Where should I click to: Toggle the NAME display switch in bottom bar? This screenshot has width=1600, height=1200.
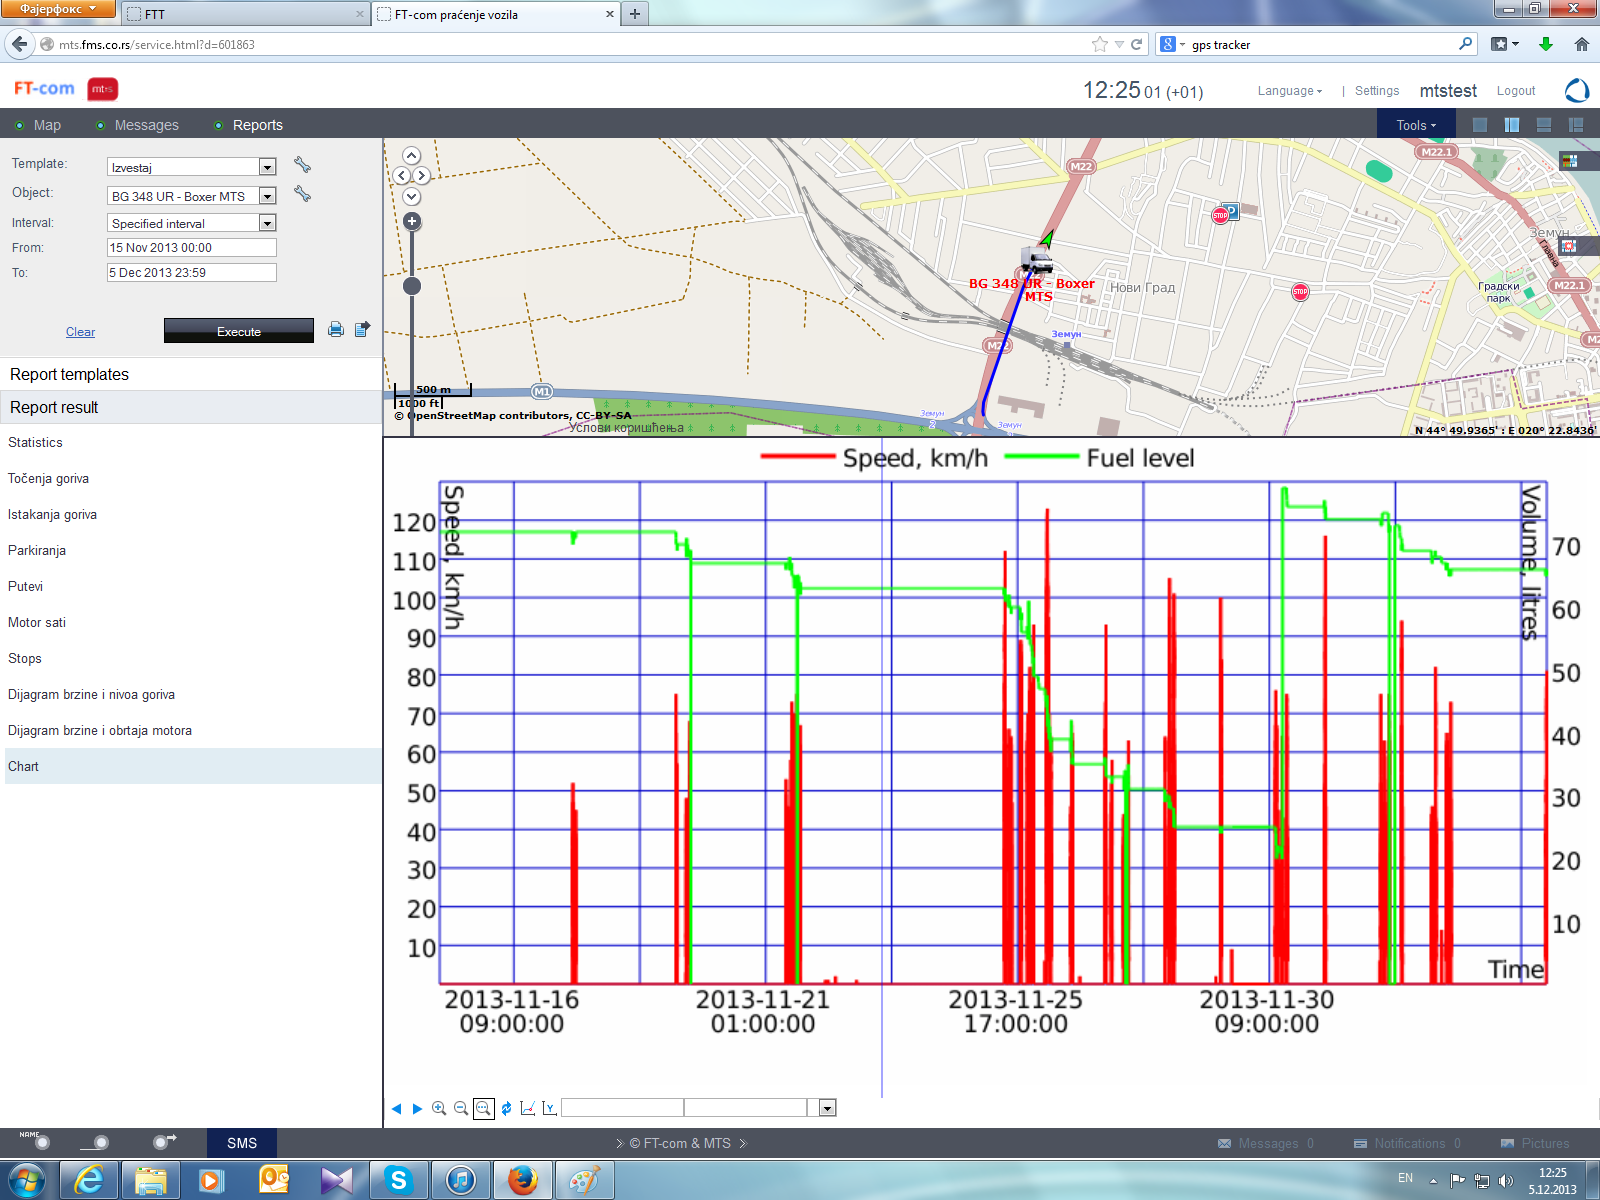coord(41,1142)
